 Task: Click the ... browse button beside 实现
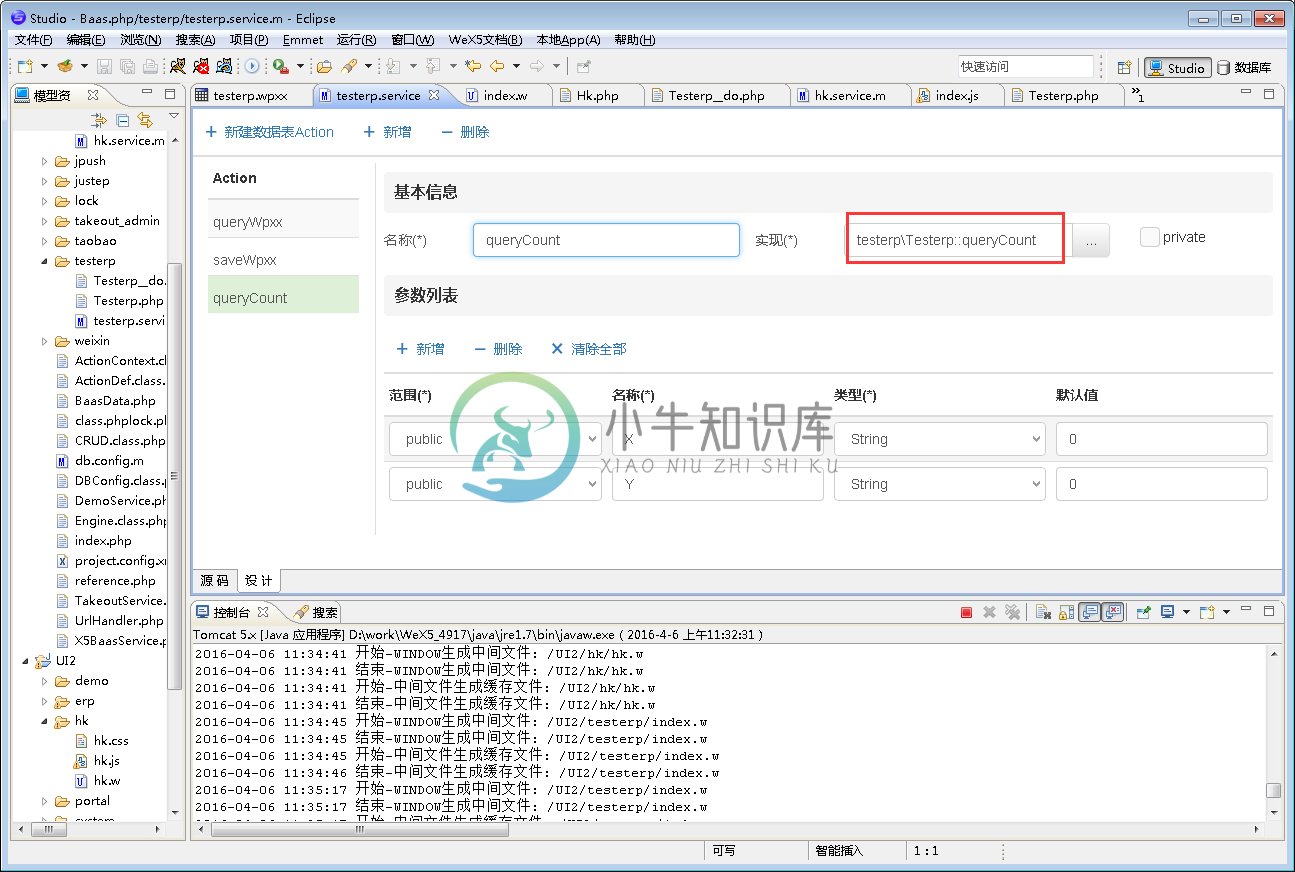point(1091,240)
